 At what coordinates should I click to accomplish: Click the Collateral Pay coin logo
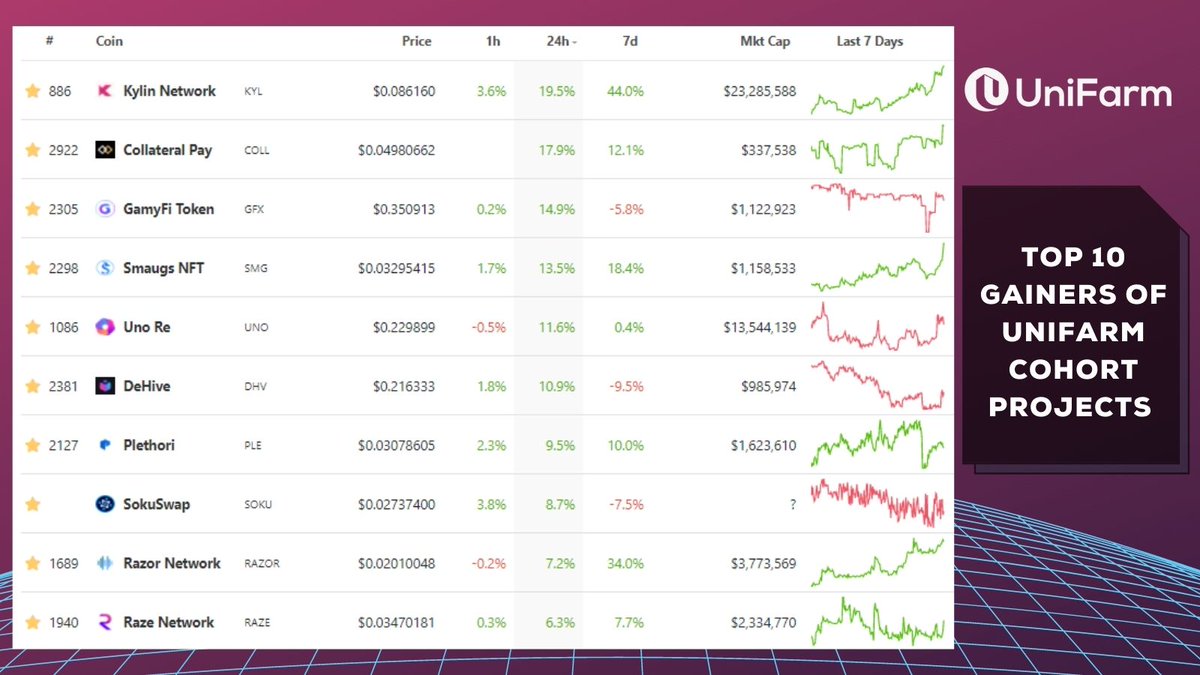click(x=104, y=150)
